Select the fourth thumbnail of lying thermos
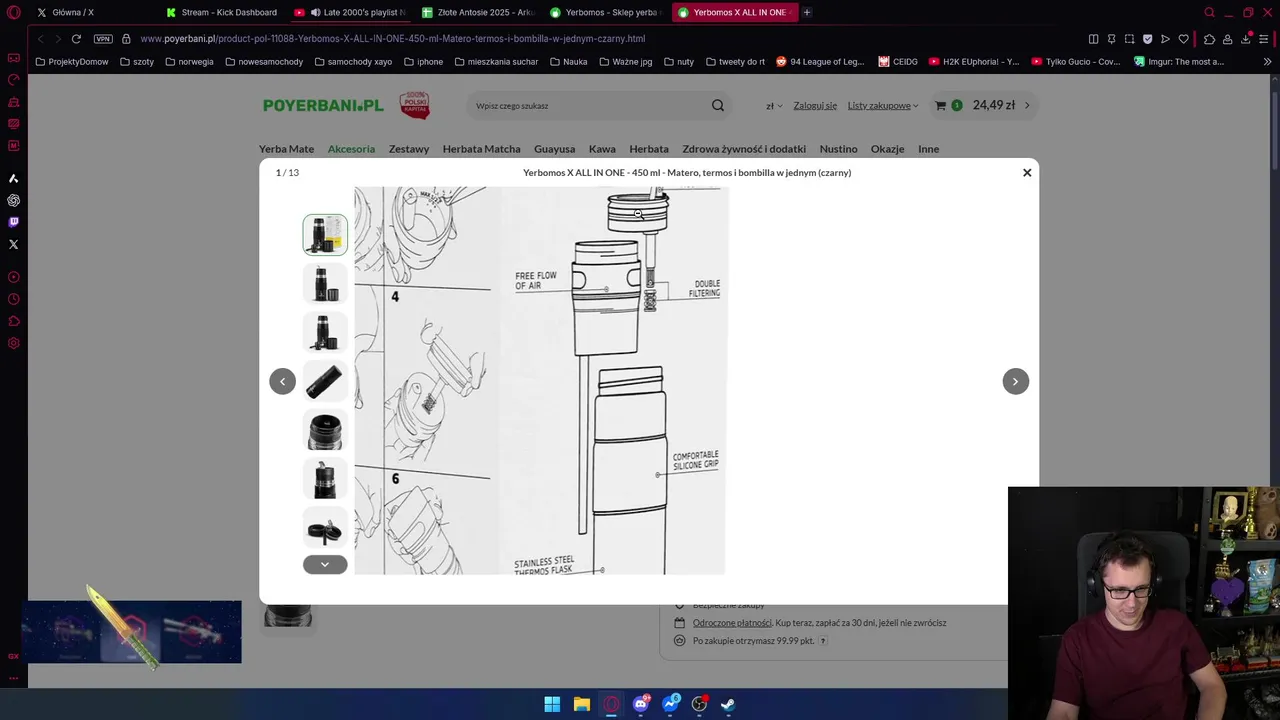 [x=325, y=381]
